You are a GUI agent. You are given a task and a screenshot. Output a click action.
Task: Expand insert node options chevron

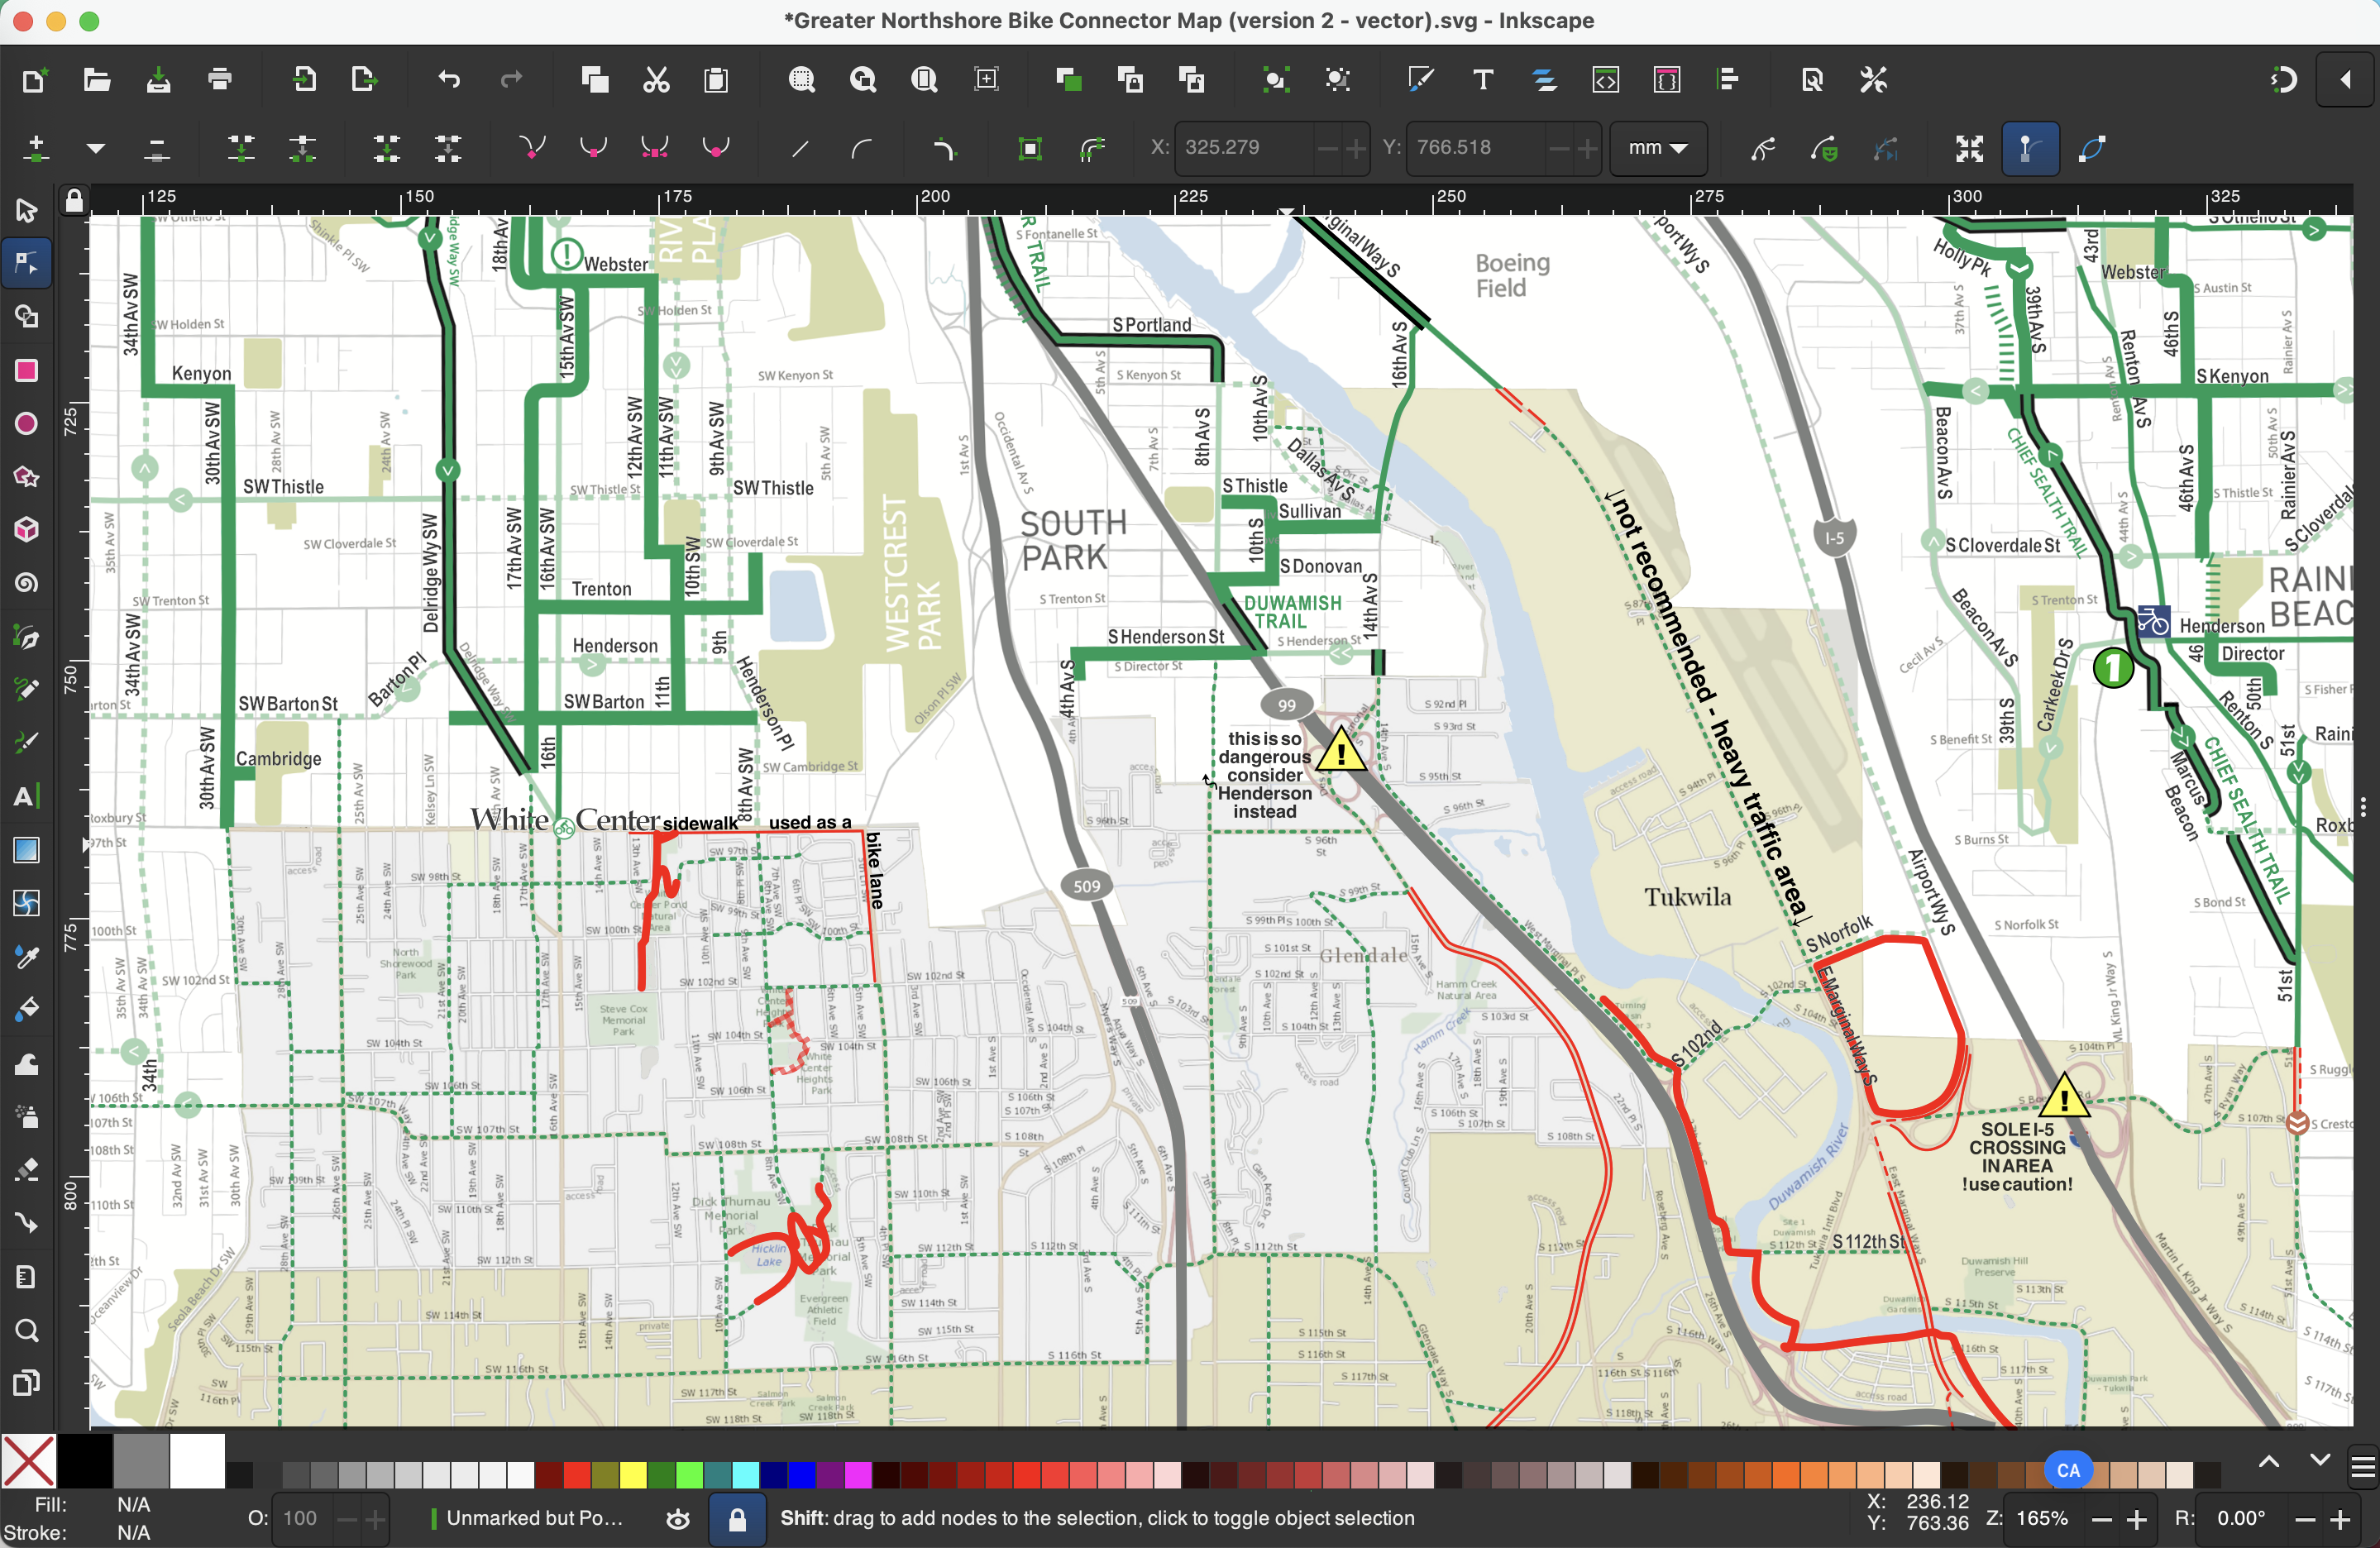tap(94, 148)
